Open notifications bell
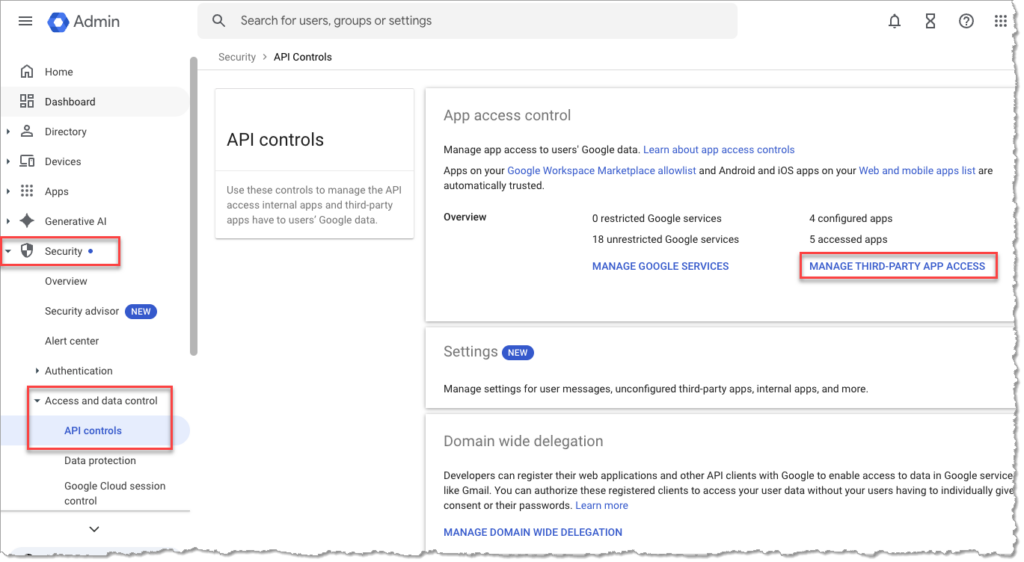1024x562 pixels. point(894,21)
